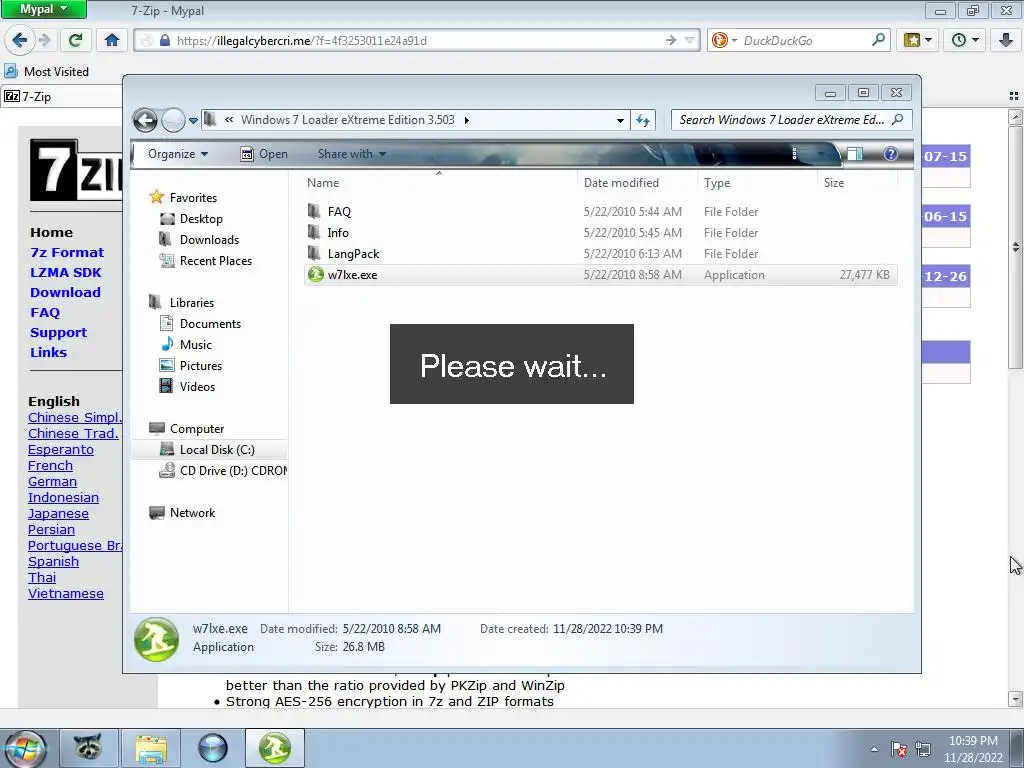Open Action Center flag tray icon
This screenshot has height=768, width=1024.
[899, 749]
